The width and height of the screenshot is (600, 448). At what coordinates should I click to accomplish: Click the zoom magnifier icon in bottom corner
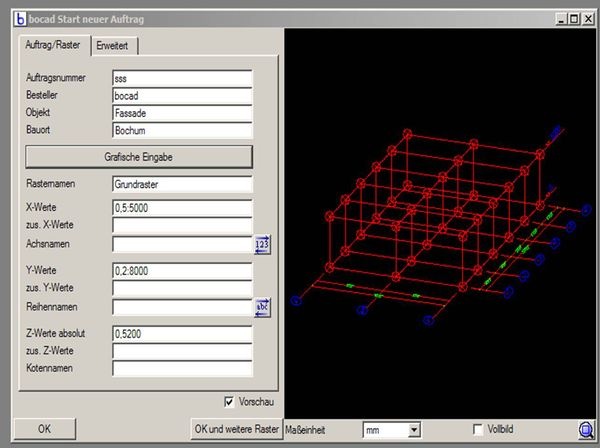point(586,429)
